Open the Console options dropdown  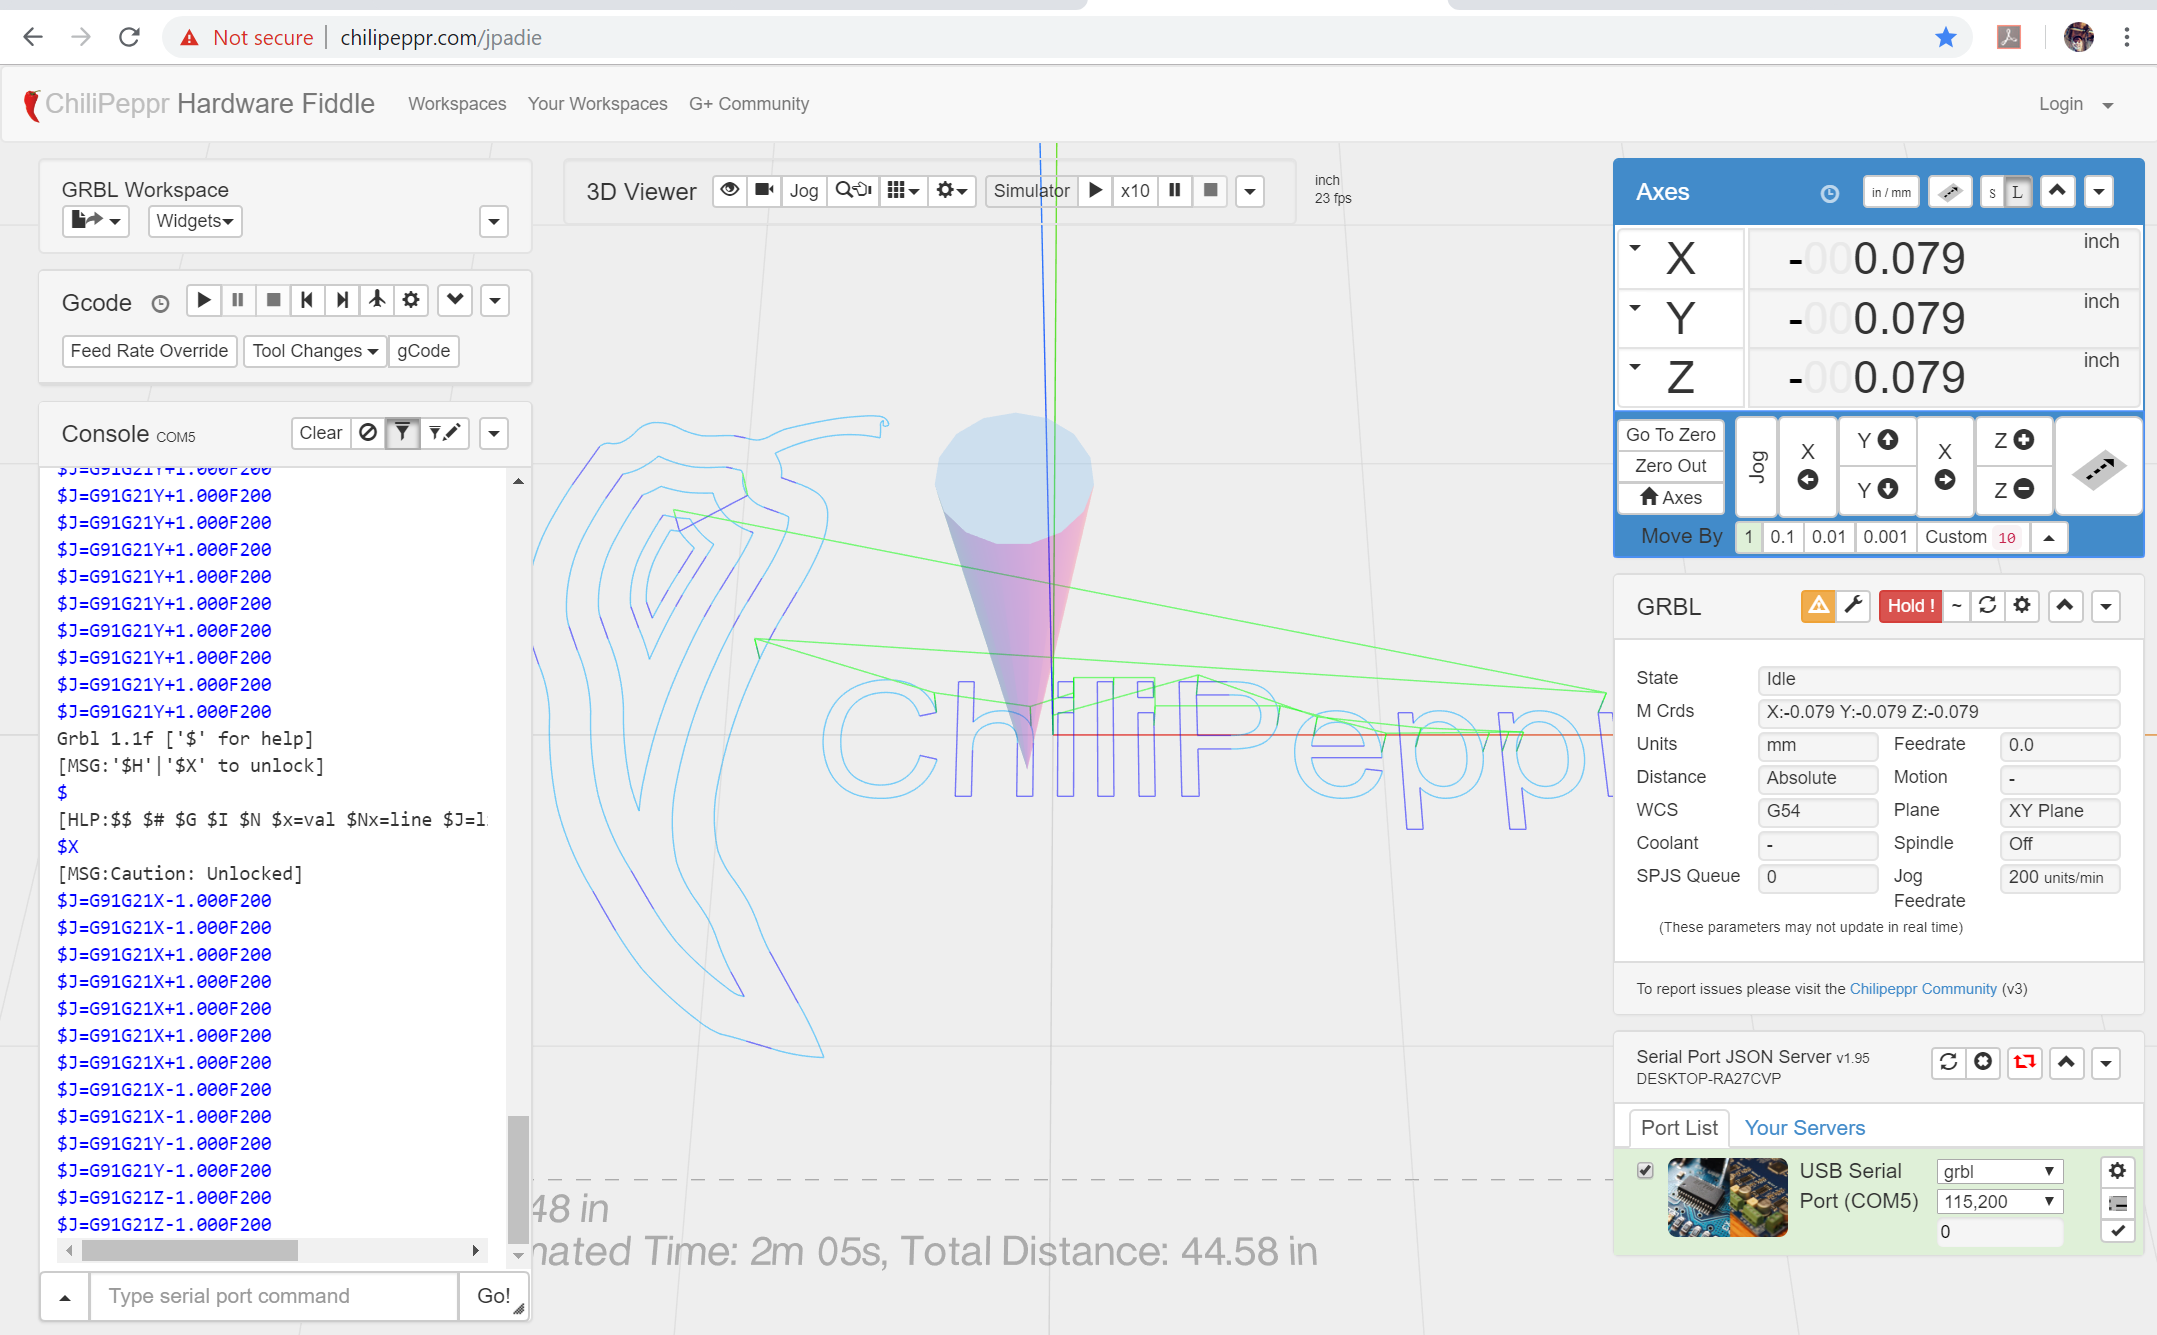tap(494, 433)
